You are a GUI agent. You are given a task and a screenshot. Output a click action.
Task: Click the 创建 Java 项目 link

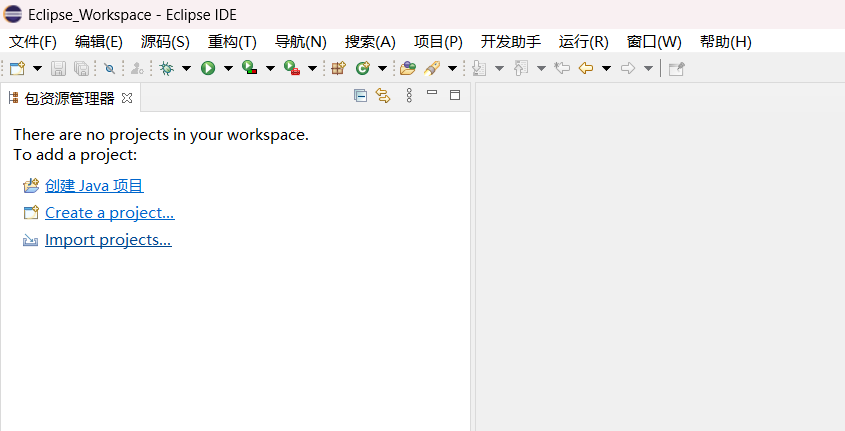pos(94,185)
